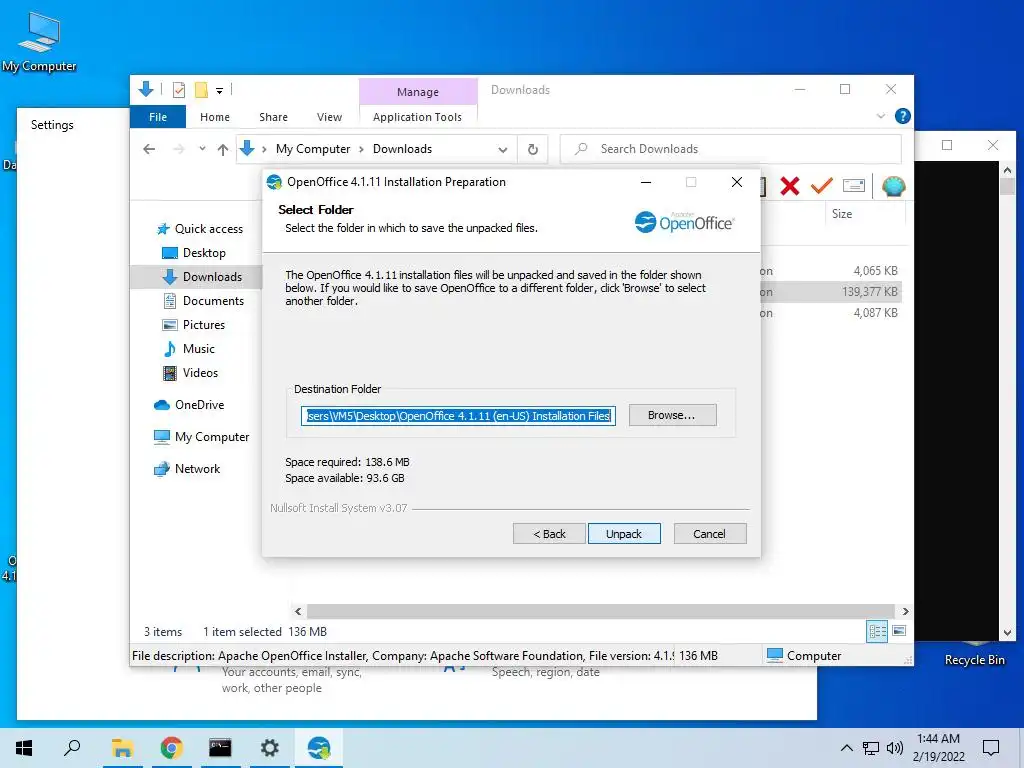This screenshot has height=768, width=1024.
Task: Select Pictures in navigation pane
Action: (x=194, y=325)
